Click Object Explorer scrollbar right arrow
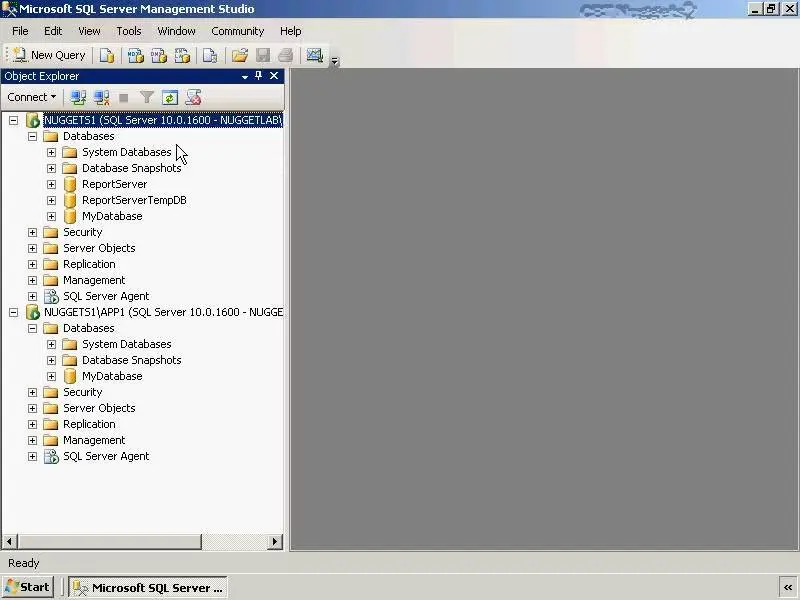Viewport: 800px width, 600px height. [x=274, y=541]
